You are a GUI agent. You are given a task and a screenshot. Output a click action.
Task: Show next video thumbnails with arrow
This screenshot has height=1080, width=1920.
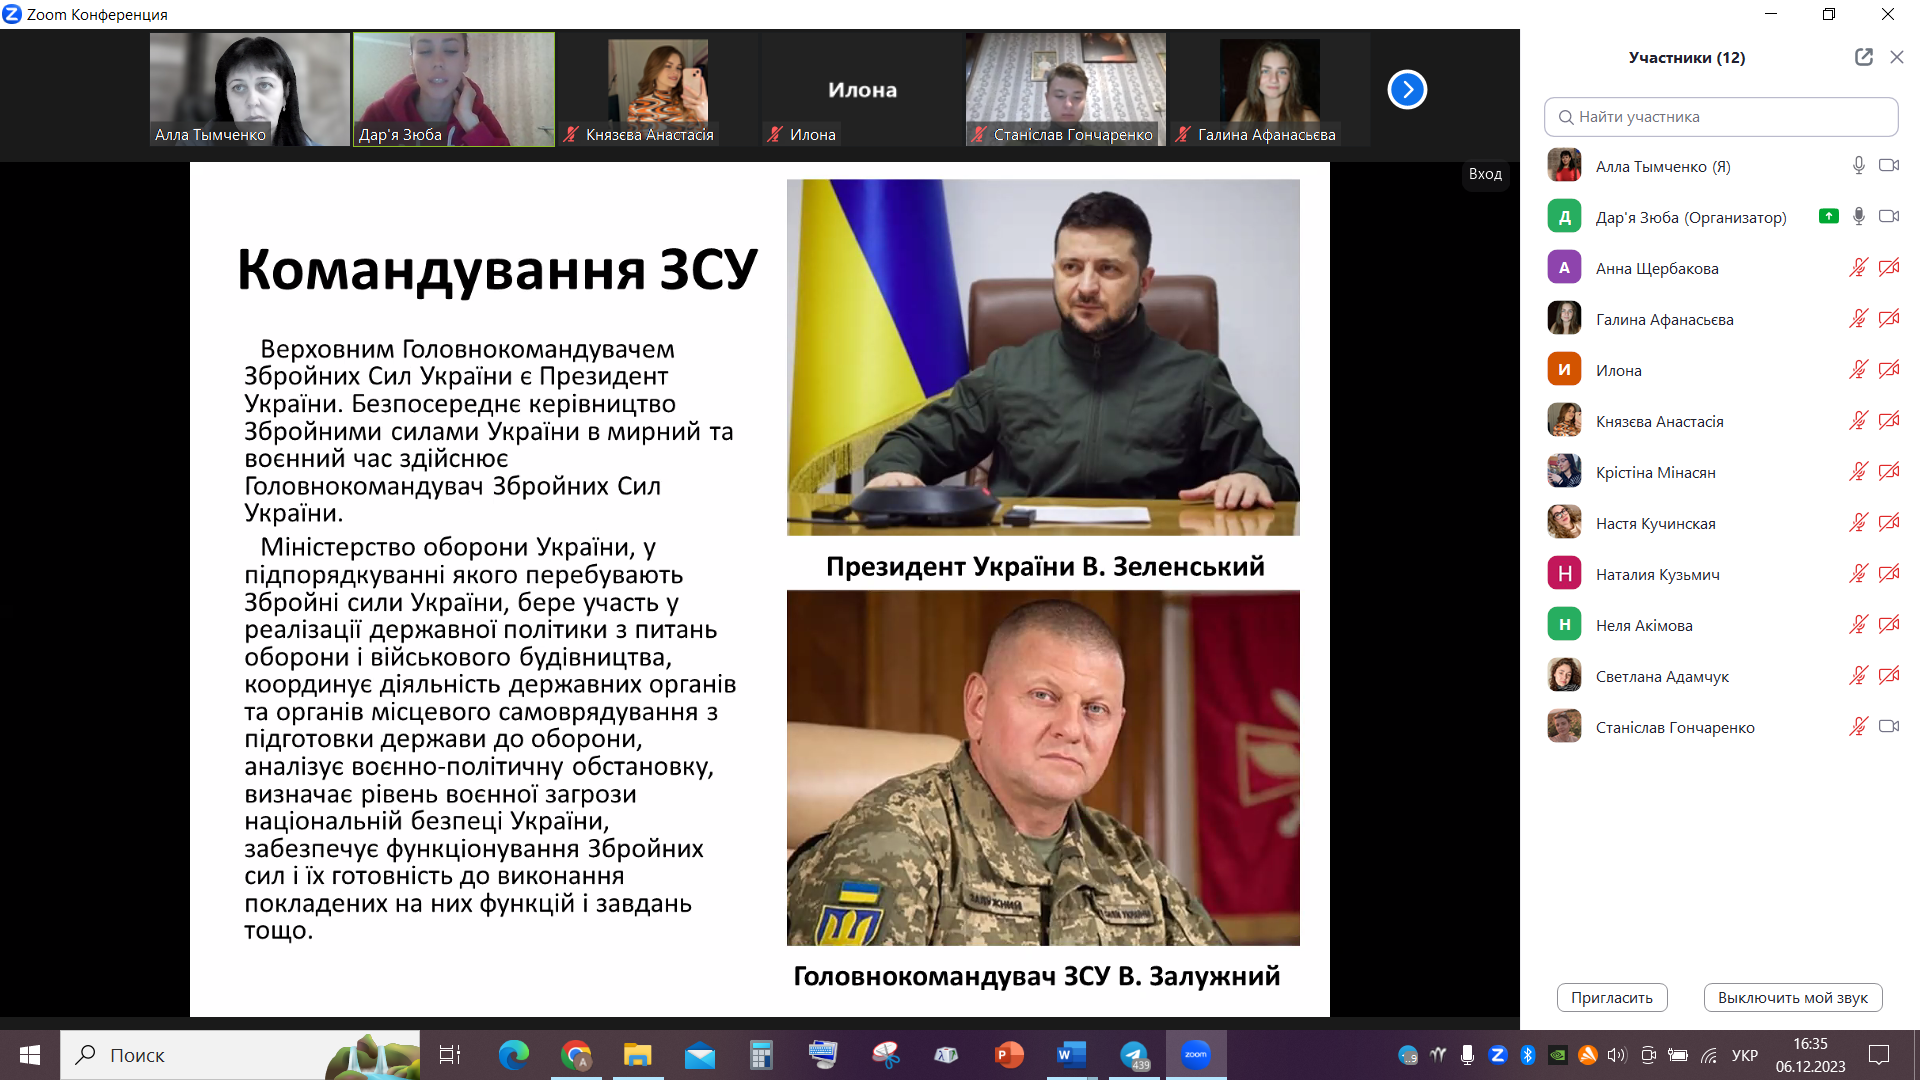1406,90
